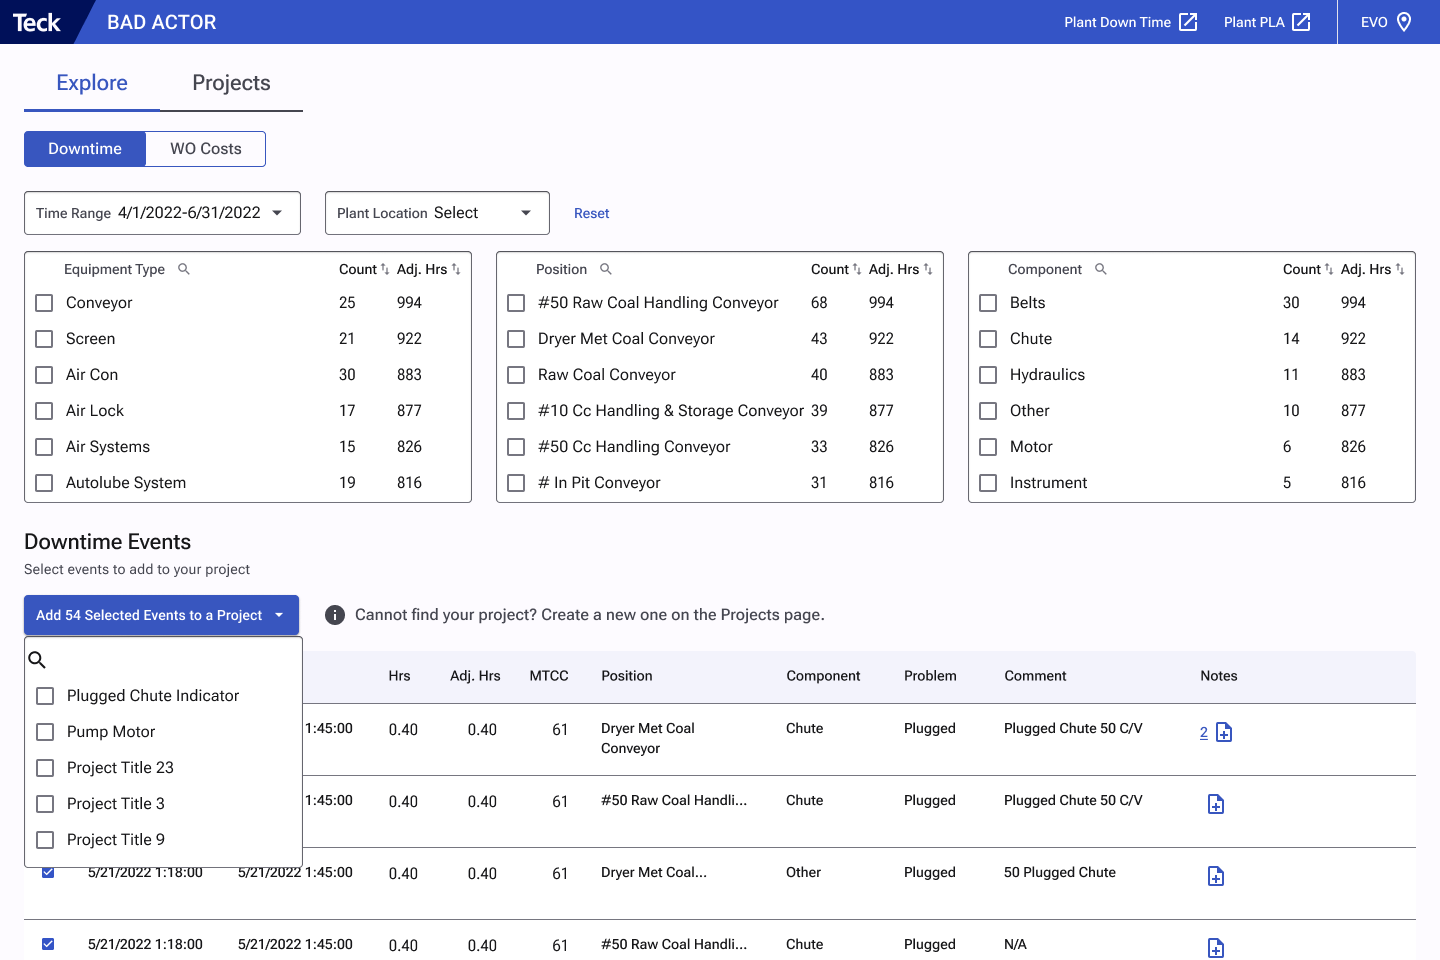1440x960 pixels.
Task: Add note for Plugged Chute 50 C/V #50 Raw Coal event
Action: [1216, 805]
